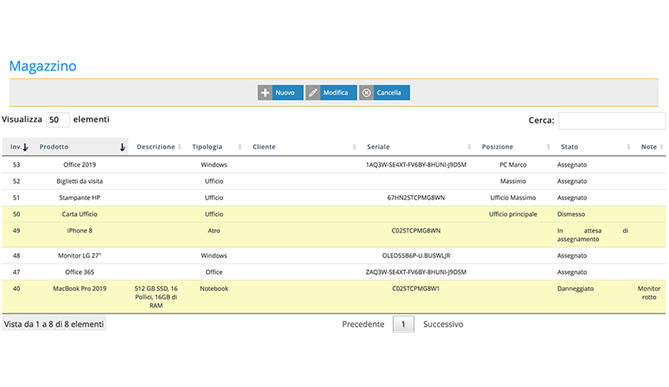Select the Office 365 product cell
The image size is (669, 387).
tap(80, 272)
